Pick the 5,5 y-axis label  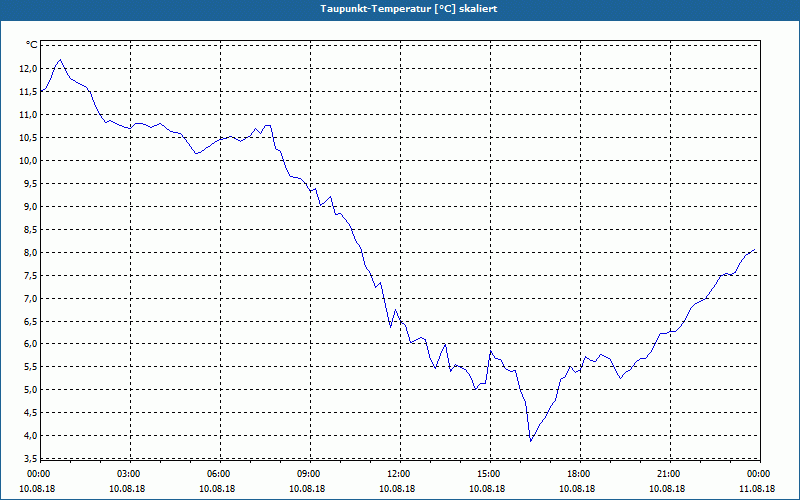coord(30,367)
